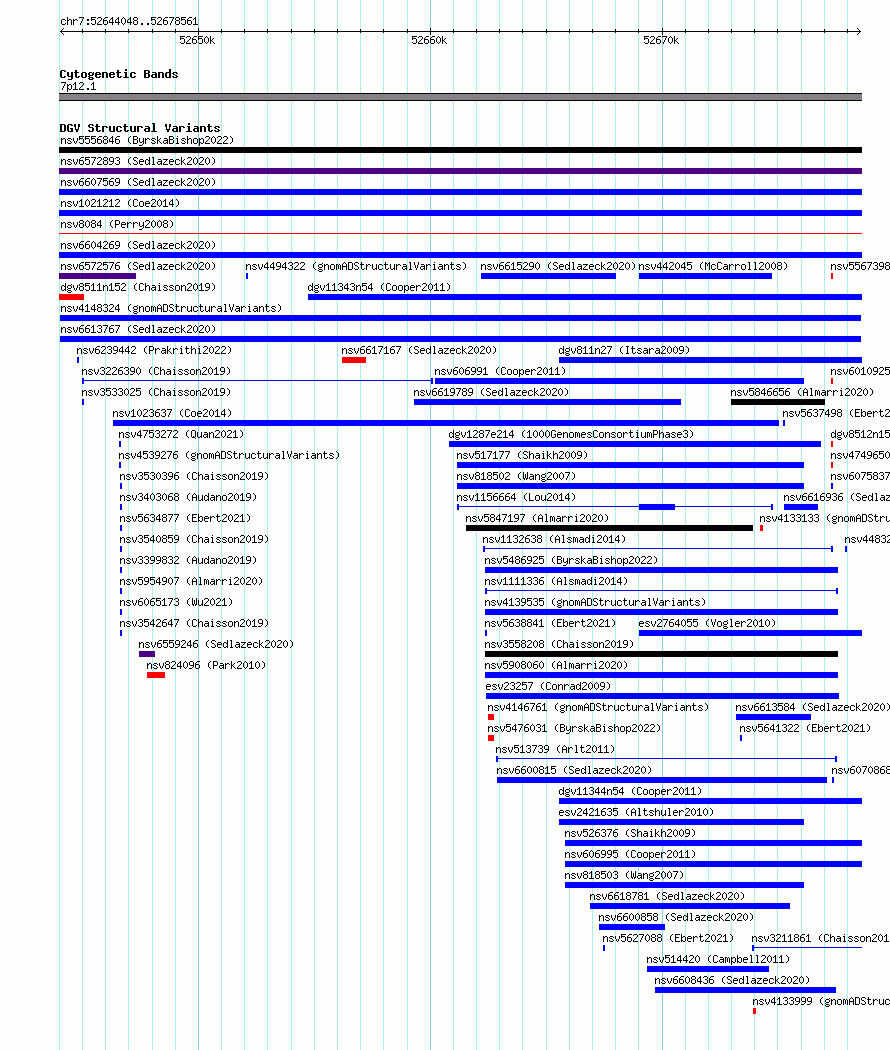The width and height of the screenshot is (890, 1050).
Task: Select nsv1156664 (Lou2014) label
Action: (516, 497)
